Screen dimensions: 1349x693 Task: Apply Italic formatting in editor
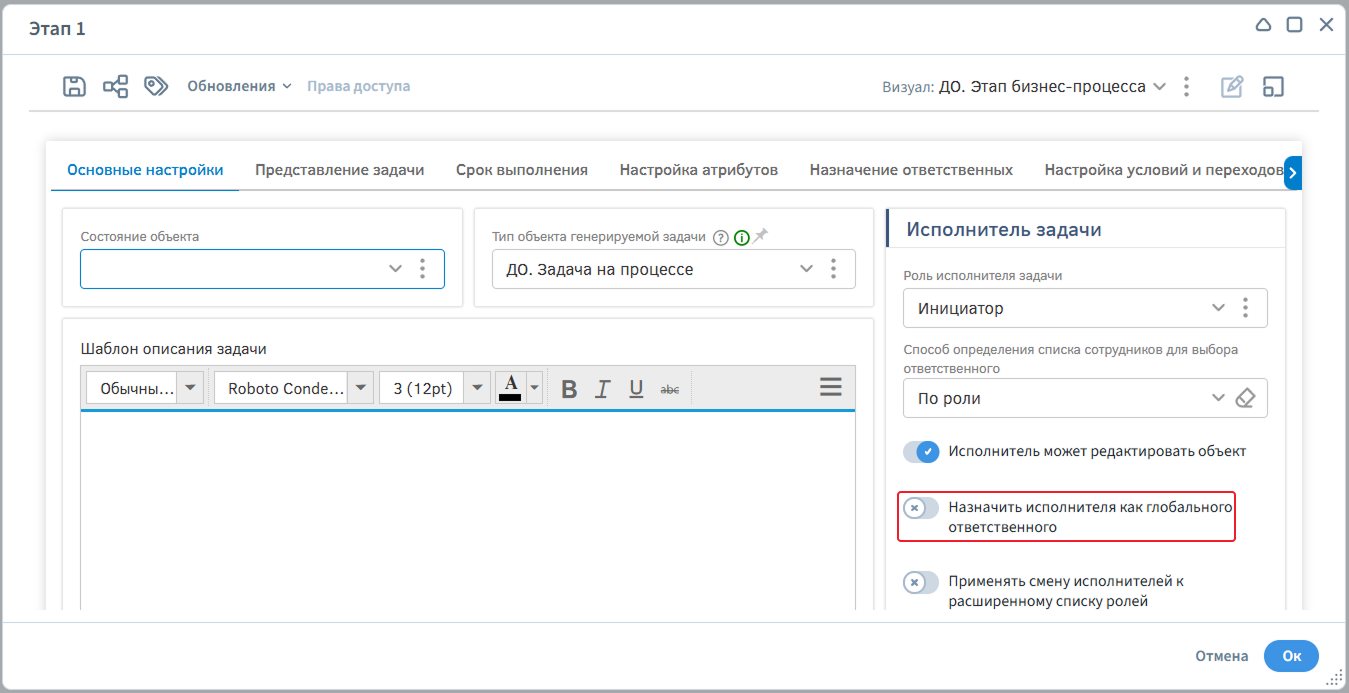(x=602, y=389)
